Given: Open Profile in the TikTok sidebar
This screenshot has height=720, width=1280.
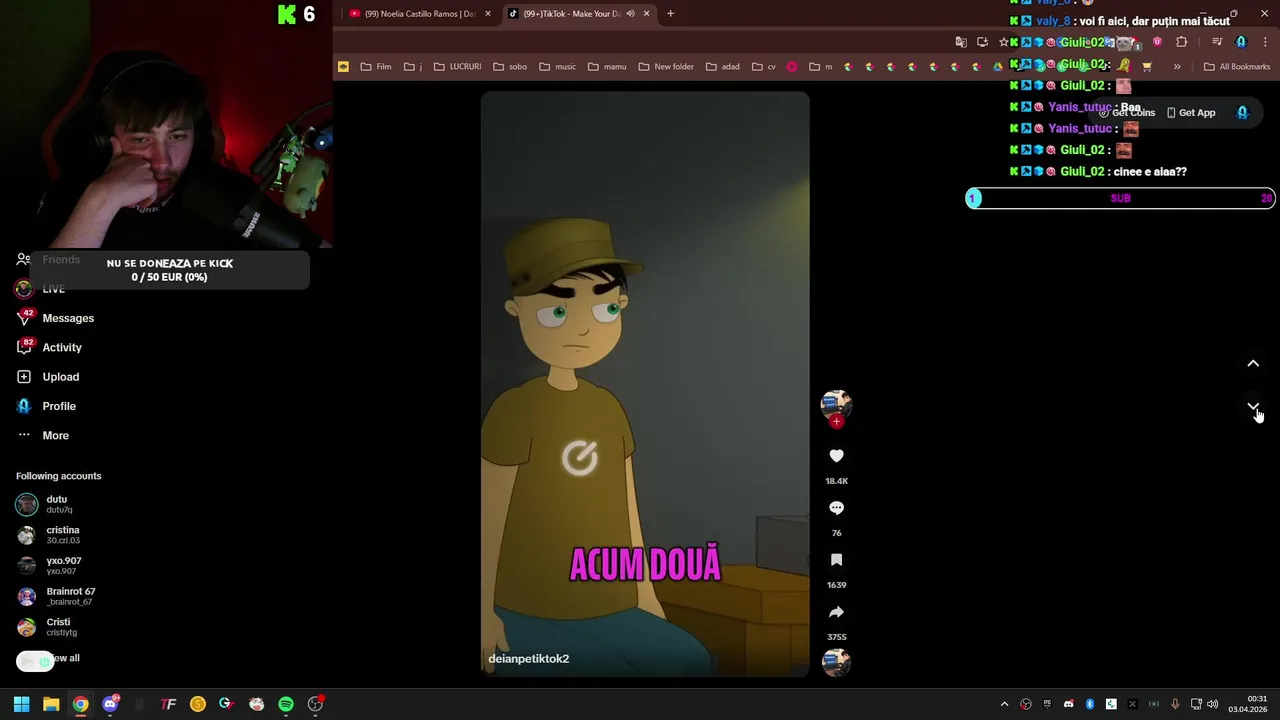Looking at the screenshot, I should [59, 406].
